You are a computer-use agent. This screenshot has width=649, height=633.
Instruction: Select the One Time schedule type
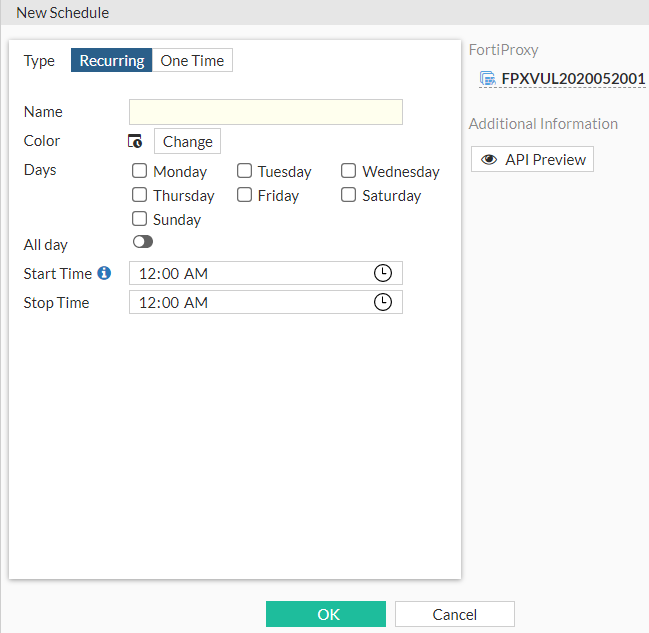[192, 60]
